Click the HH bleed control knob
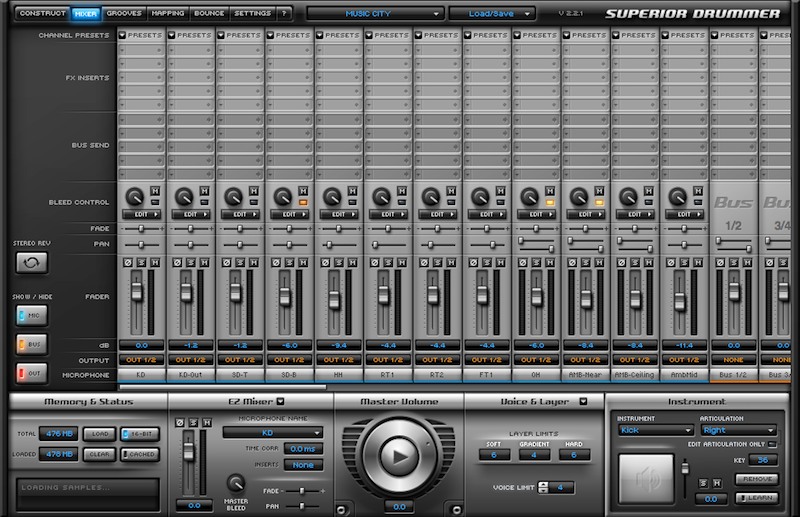This screenshot has width=800, height=517. (332, 196)
